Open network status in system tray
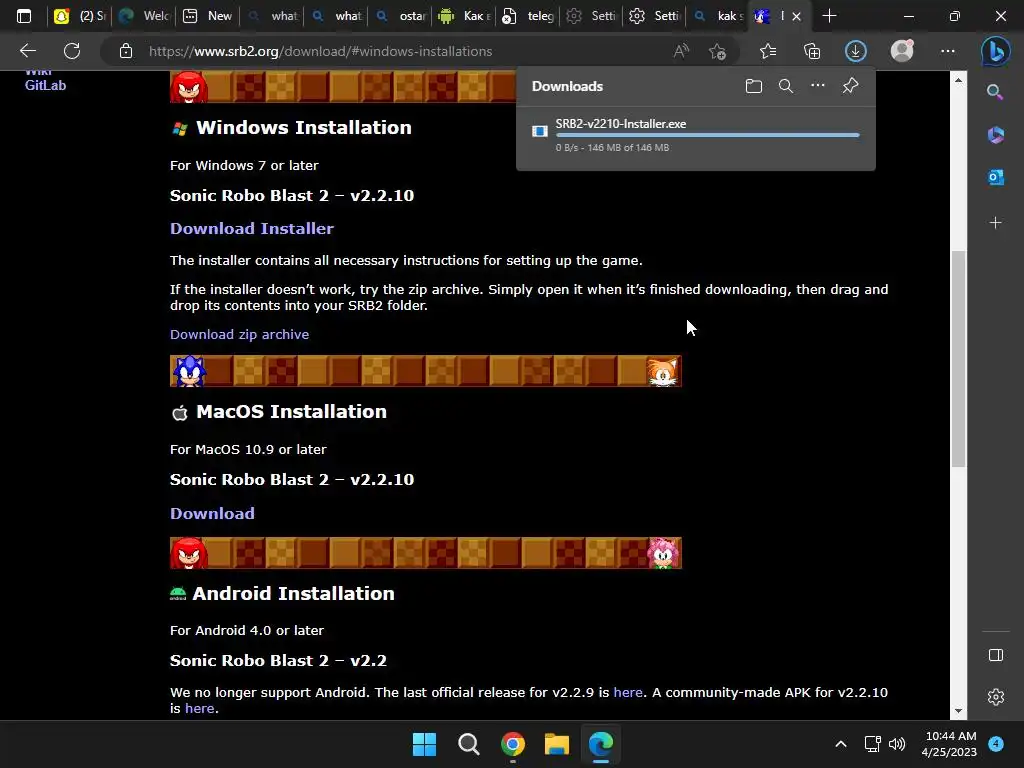1024x768 pixels. [872, 744]
